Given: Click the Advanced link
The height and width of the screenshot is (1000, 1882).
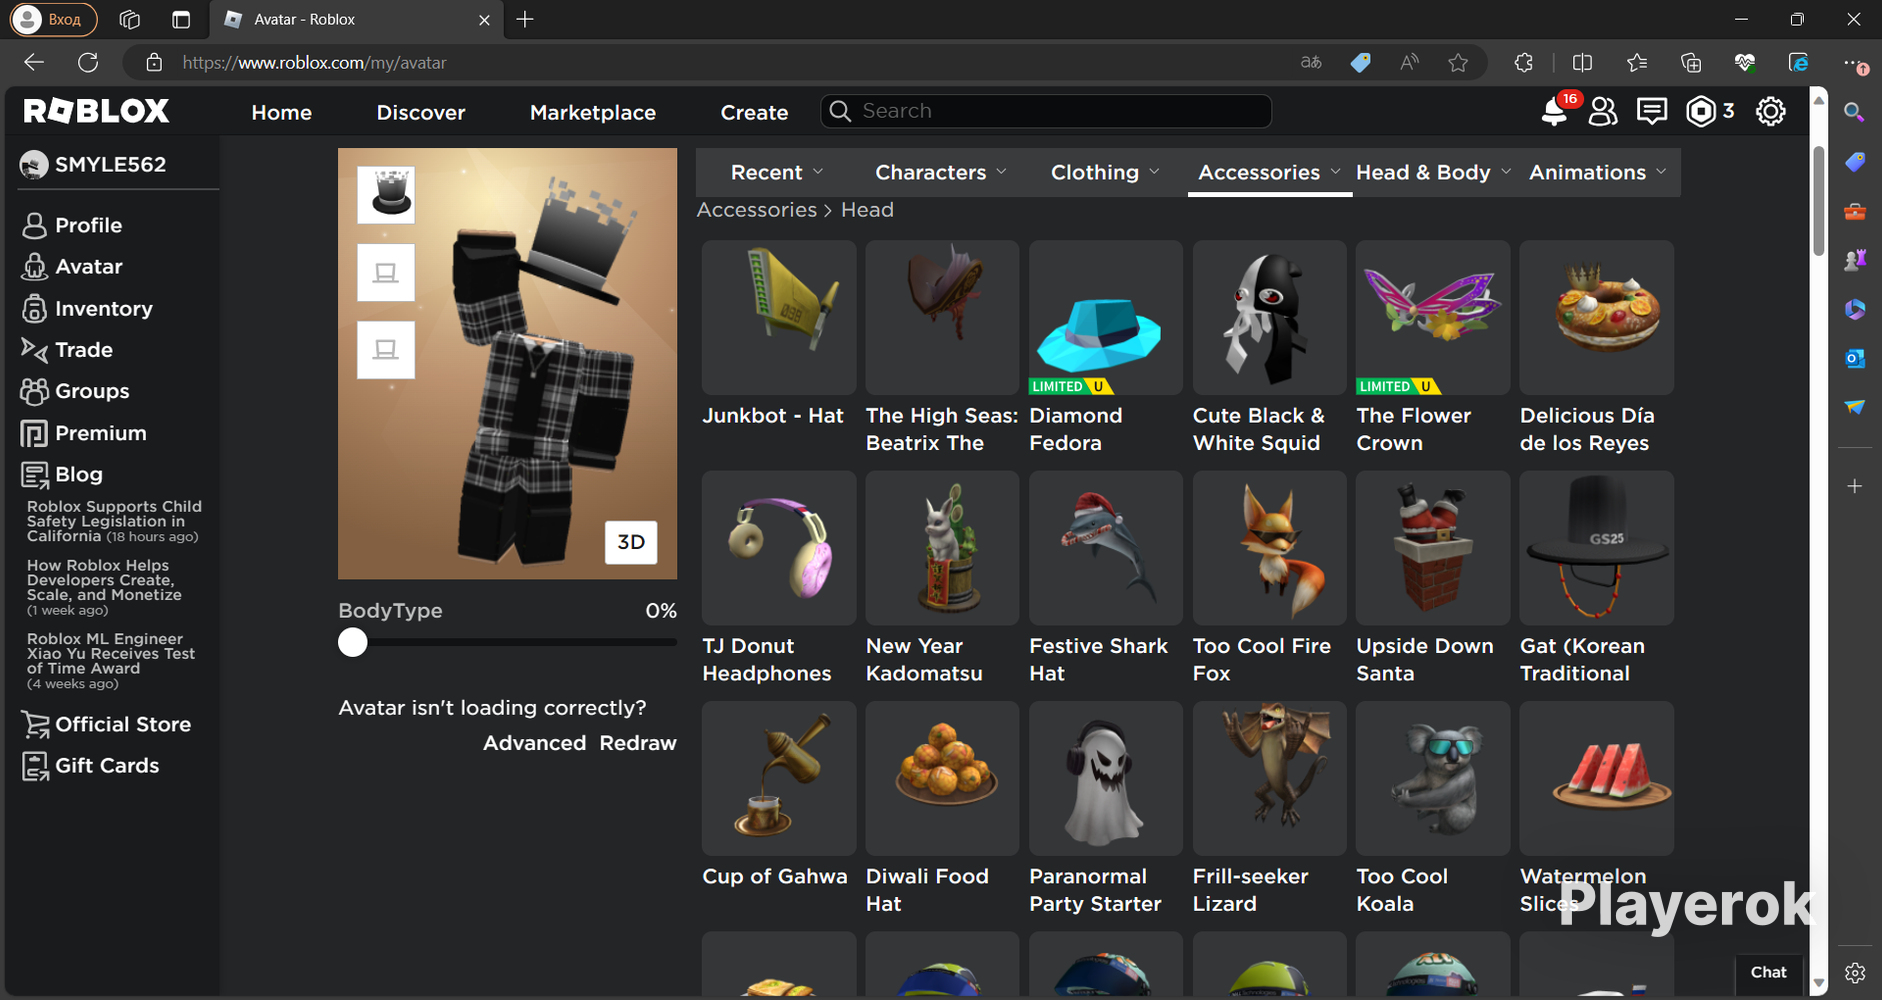Looking at the screenshot, I should [x=534, y=743].
